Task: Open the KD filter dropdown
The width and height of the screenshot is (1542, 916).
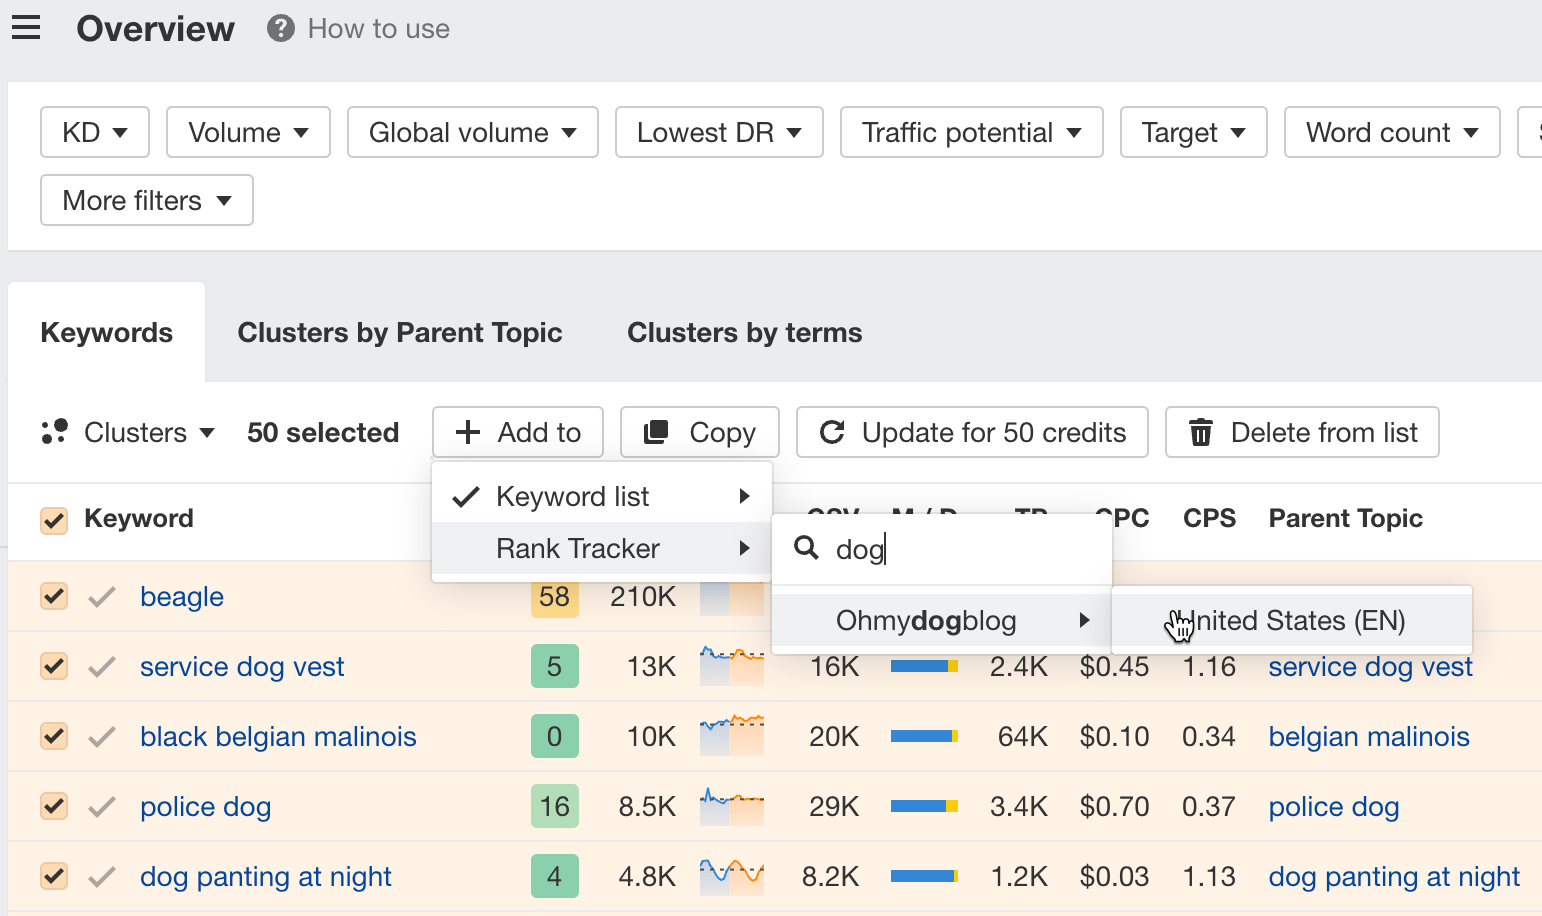Action: (x=94, y=132)
